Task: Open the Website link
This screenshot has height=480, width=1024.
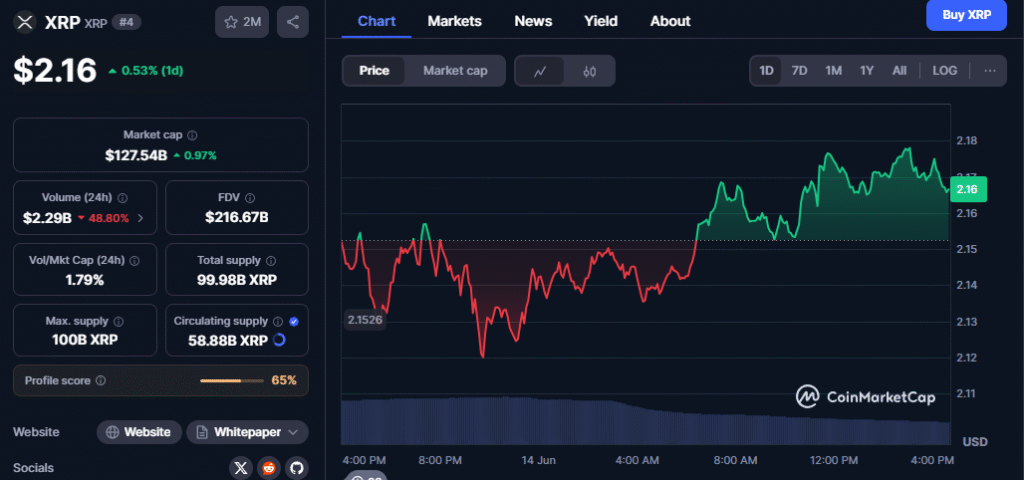Action: 139,432
